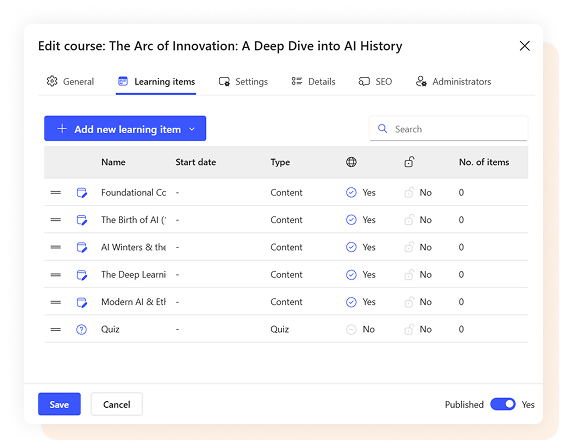Click the content icon of The Deep Learni row
The image size is (567, 448).
(82, 275)
